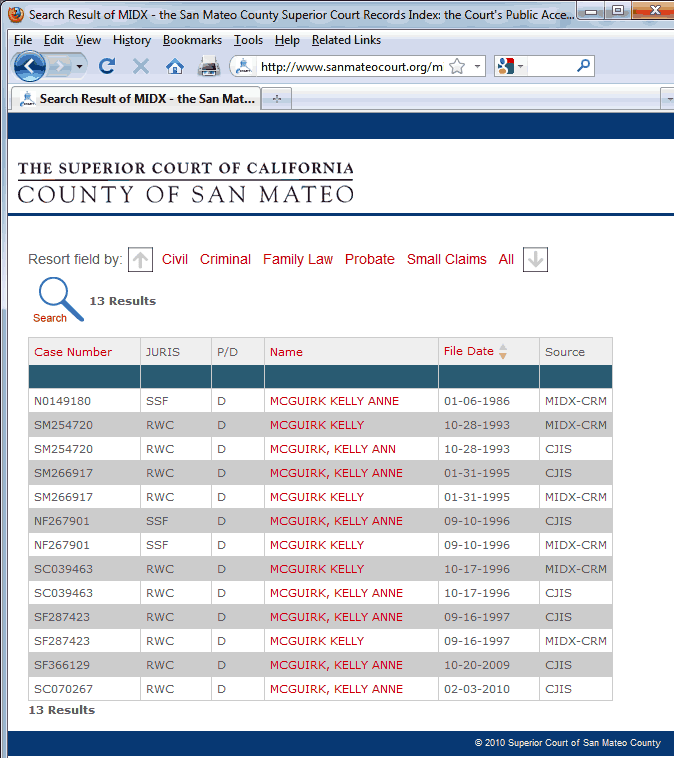Screen dimensions: 674x758
Task: Open MCGUIRK, KELLY ANNE link for SF366129
Action: tap(336, 665)
